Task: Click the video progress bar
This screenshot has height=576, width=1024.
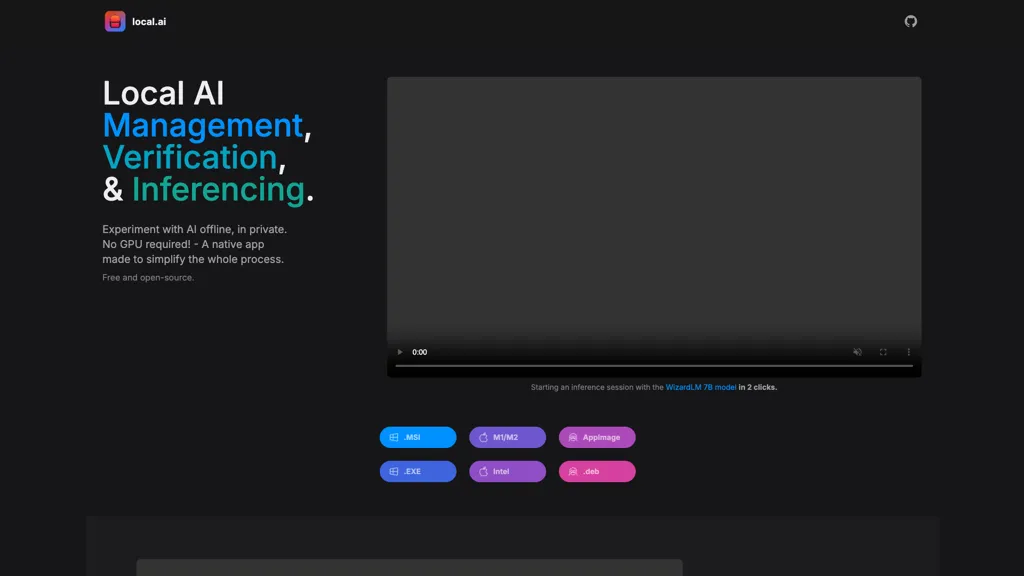Action: 654,366
